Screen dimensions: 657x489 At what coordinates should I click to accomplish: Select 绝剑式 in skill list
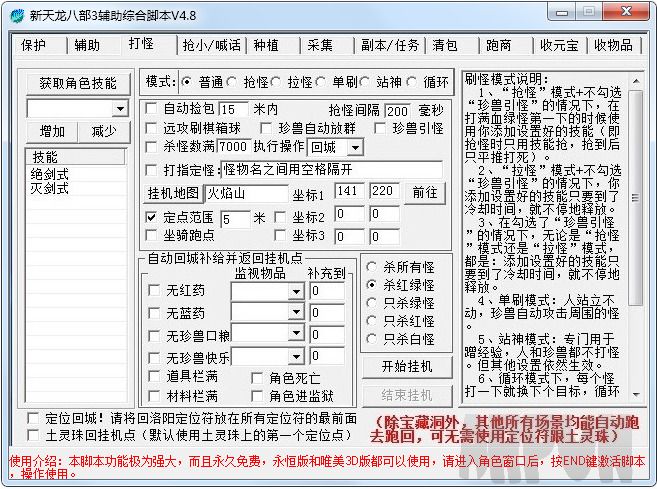point(49,174)
